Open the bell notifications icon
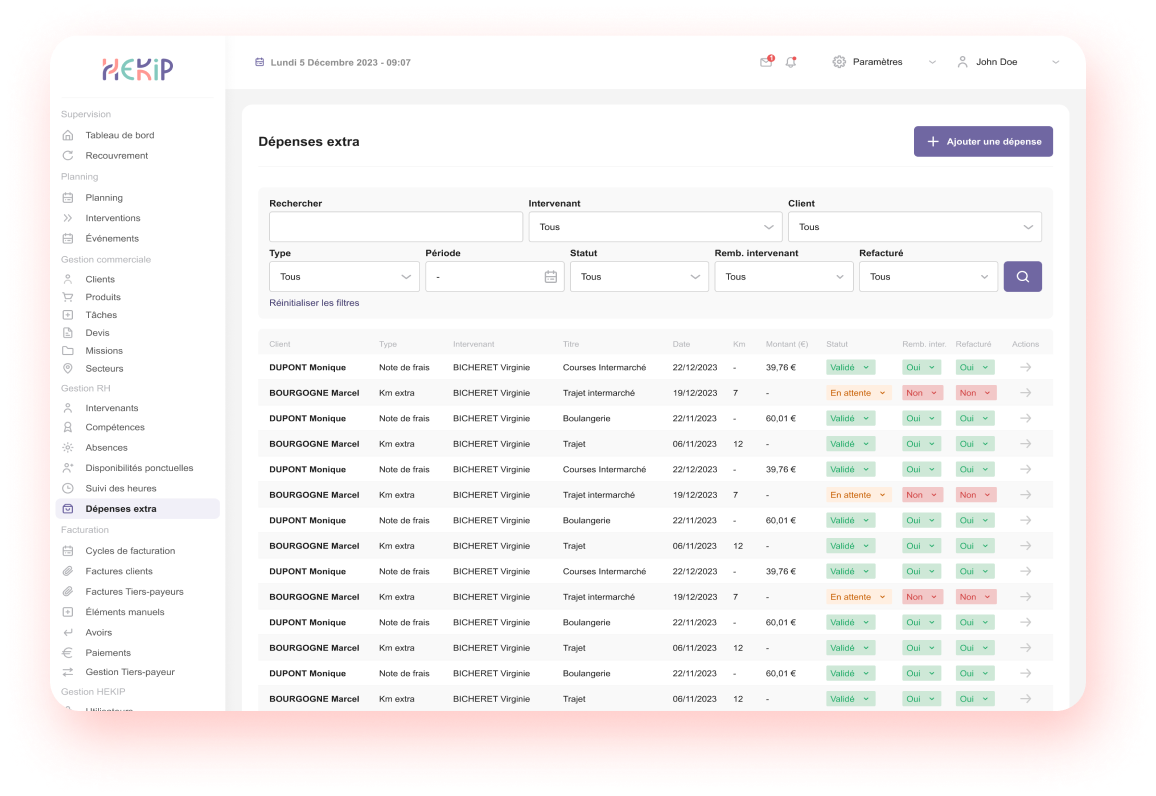 (791, 62)
